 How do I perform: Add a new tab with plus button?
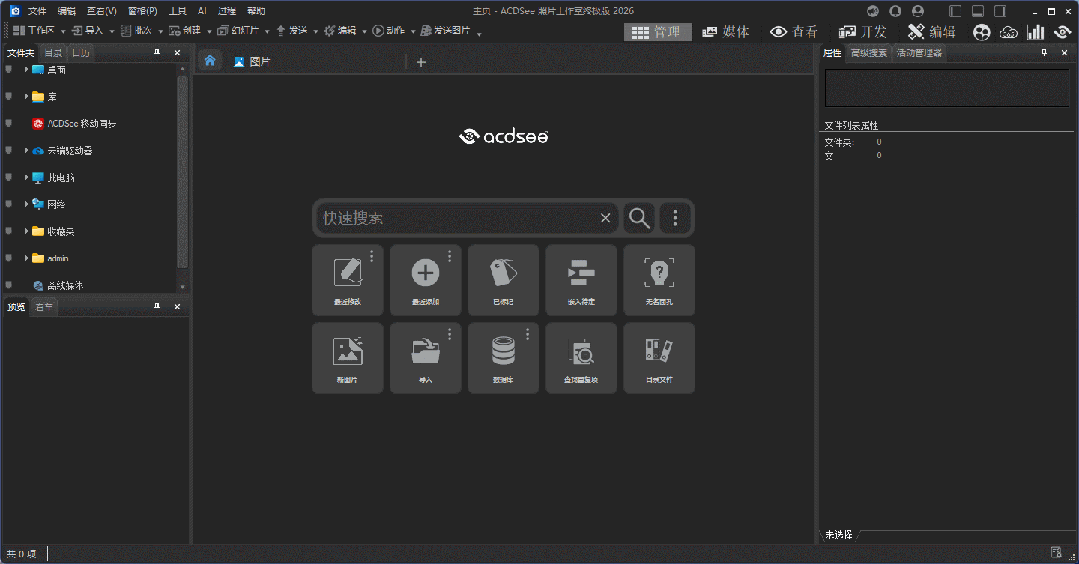421,62
